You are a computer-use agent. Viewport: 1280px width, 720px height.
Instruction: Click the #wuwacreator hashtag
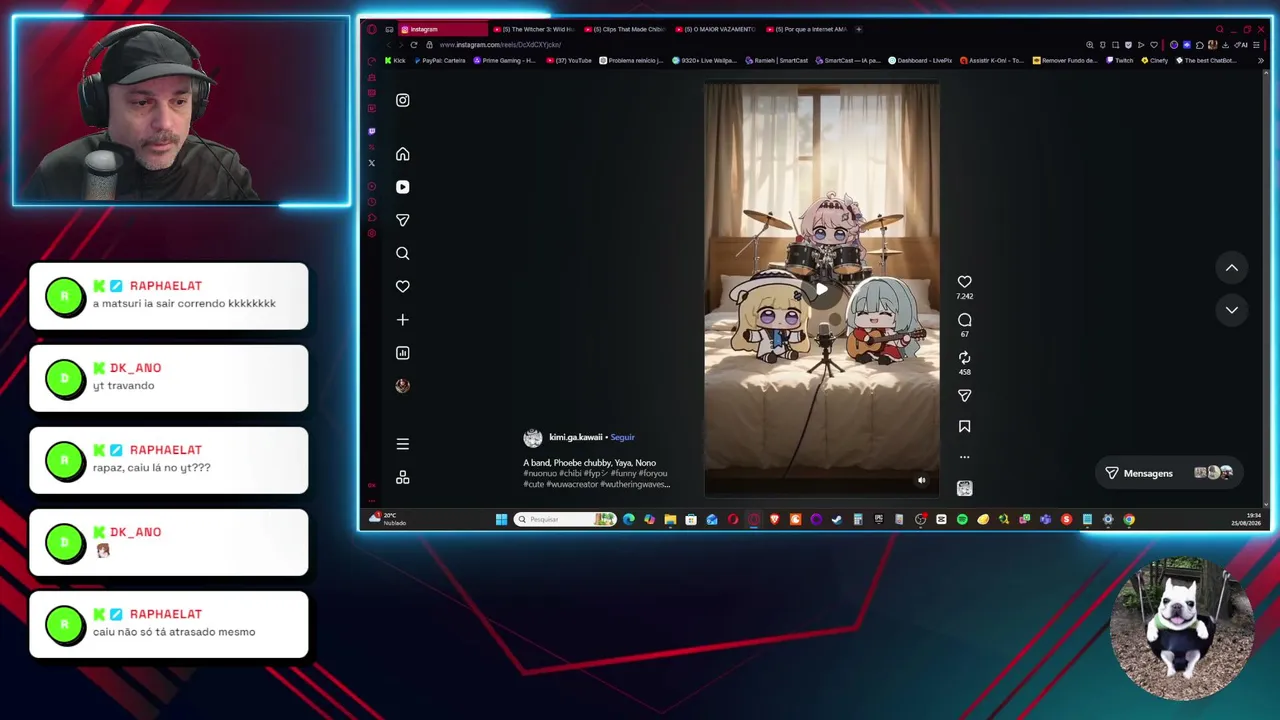572,484
